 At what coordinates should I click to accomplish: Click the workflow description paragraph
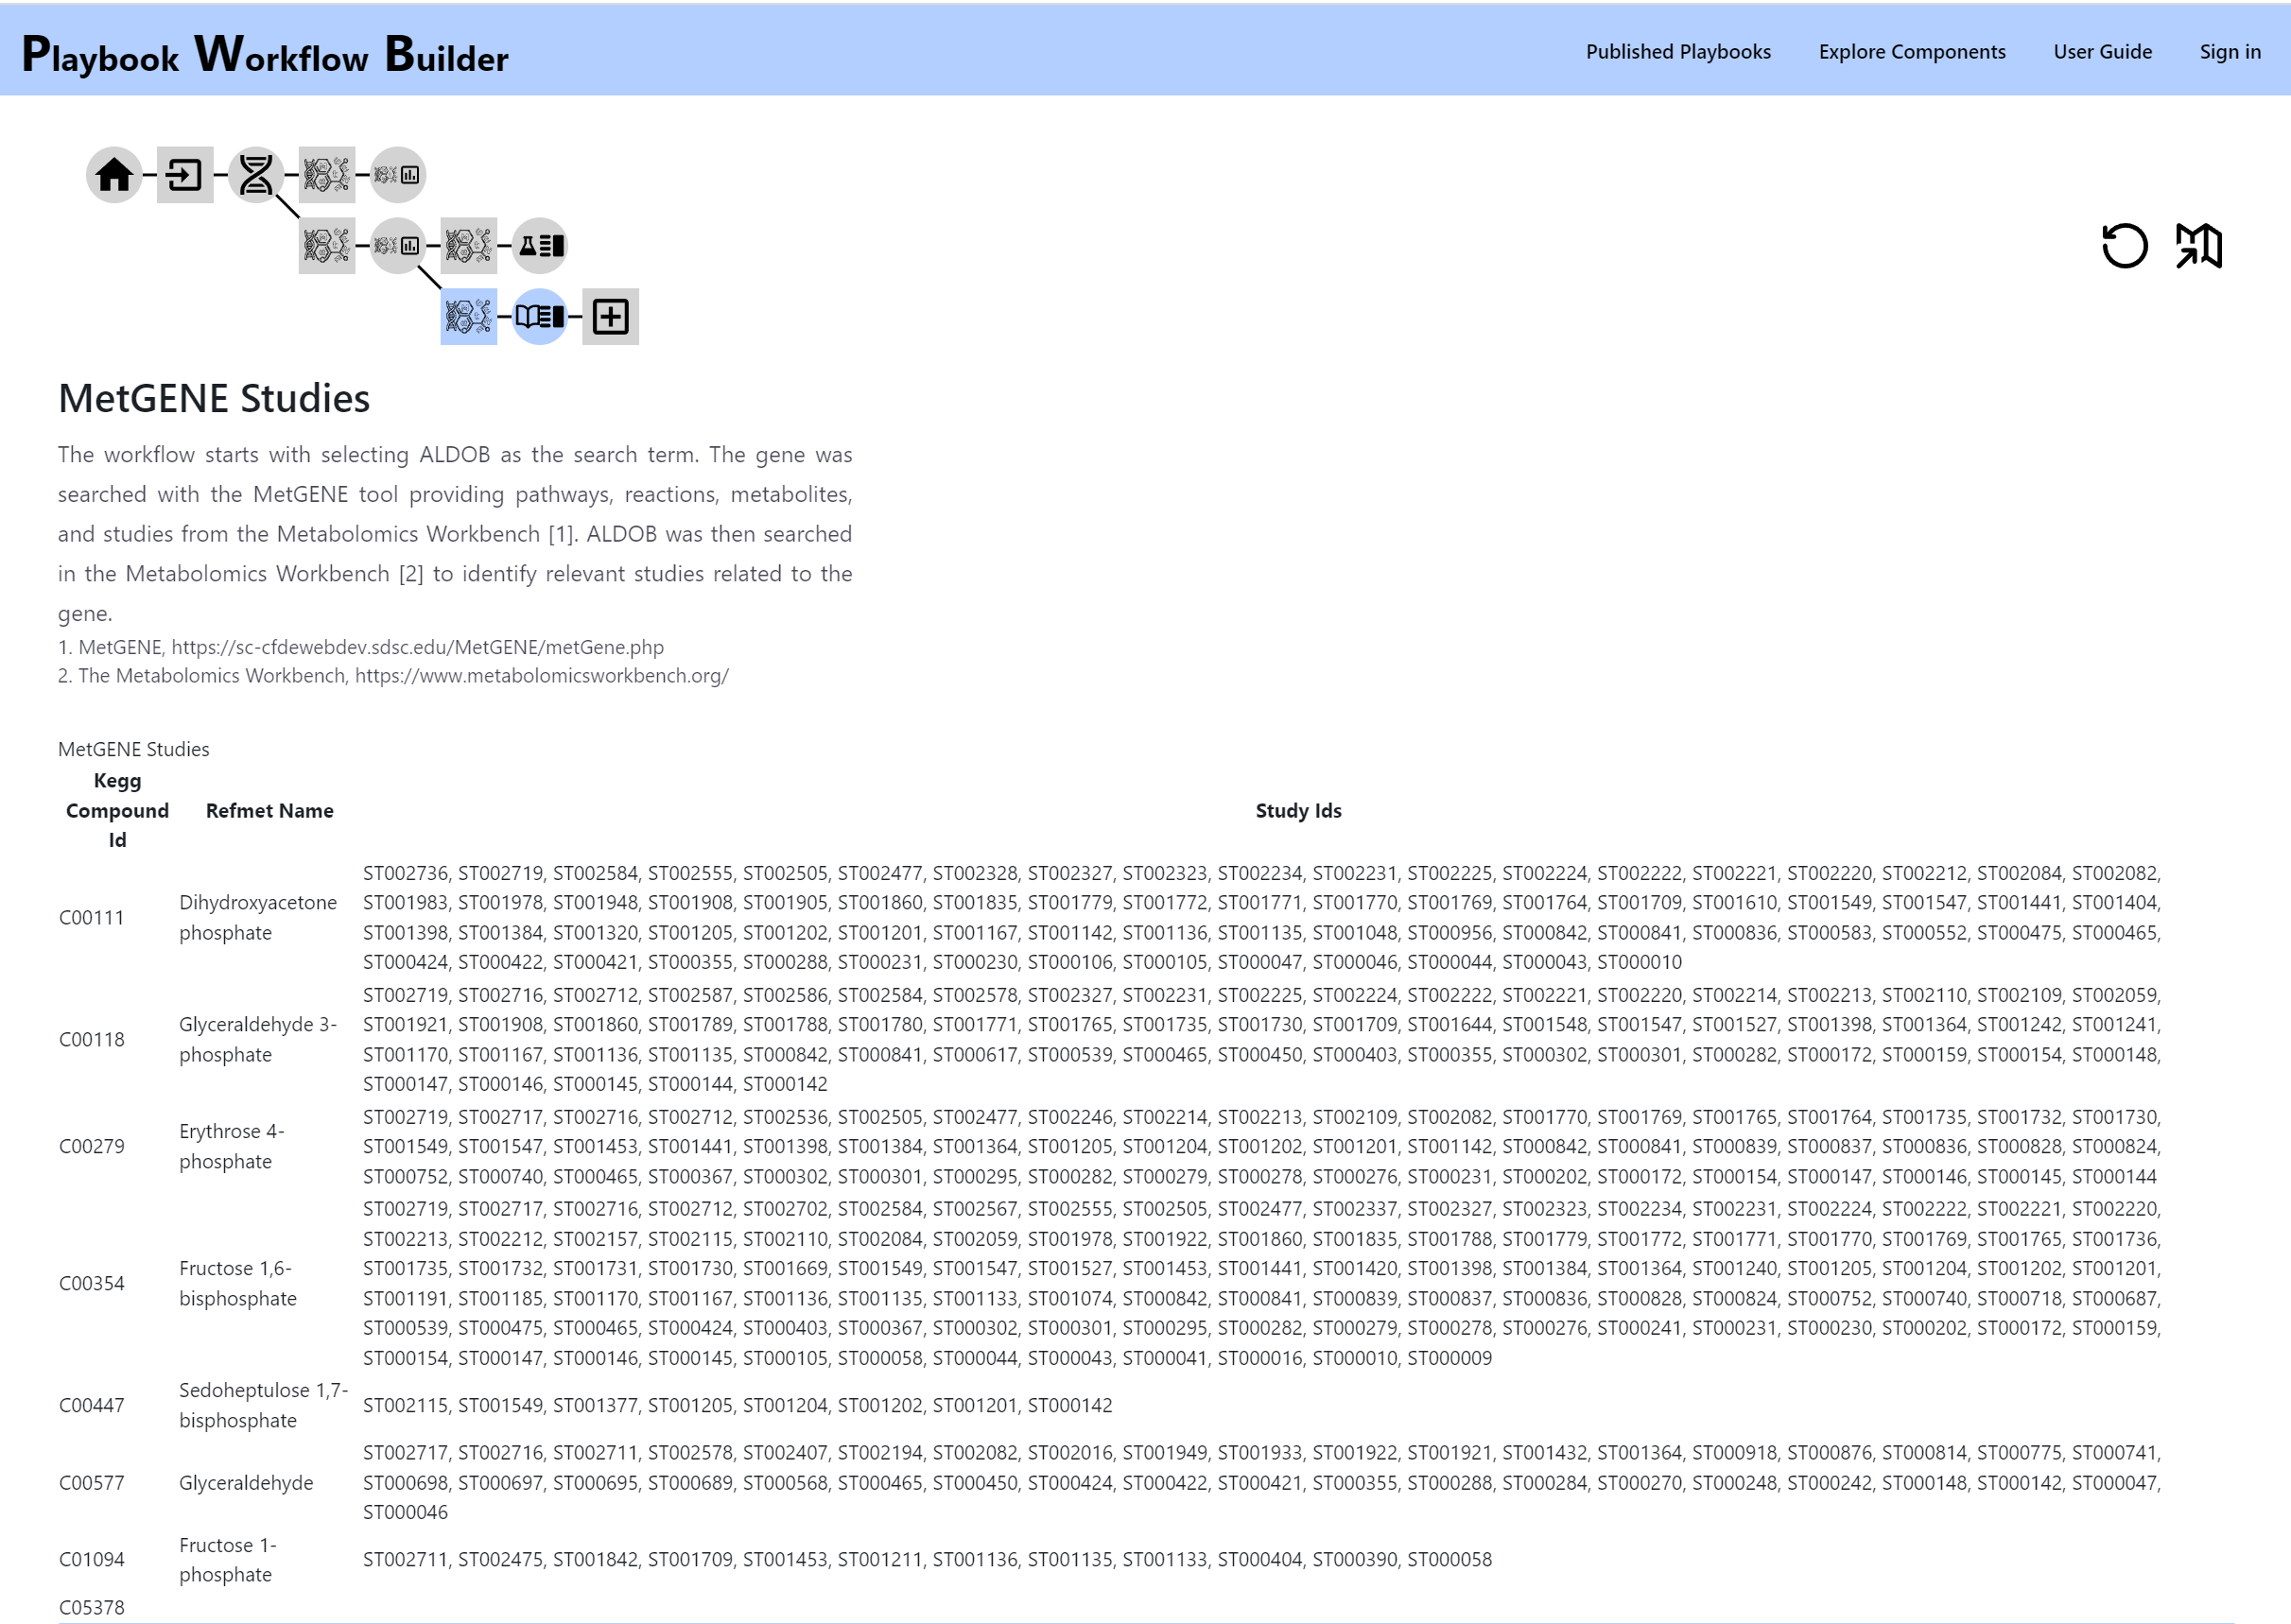455,534
